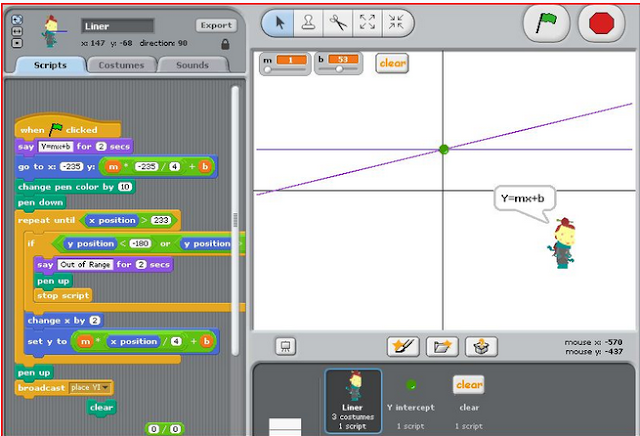Select the grow sprite tool

[367, 23]
